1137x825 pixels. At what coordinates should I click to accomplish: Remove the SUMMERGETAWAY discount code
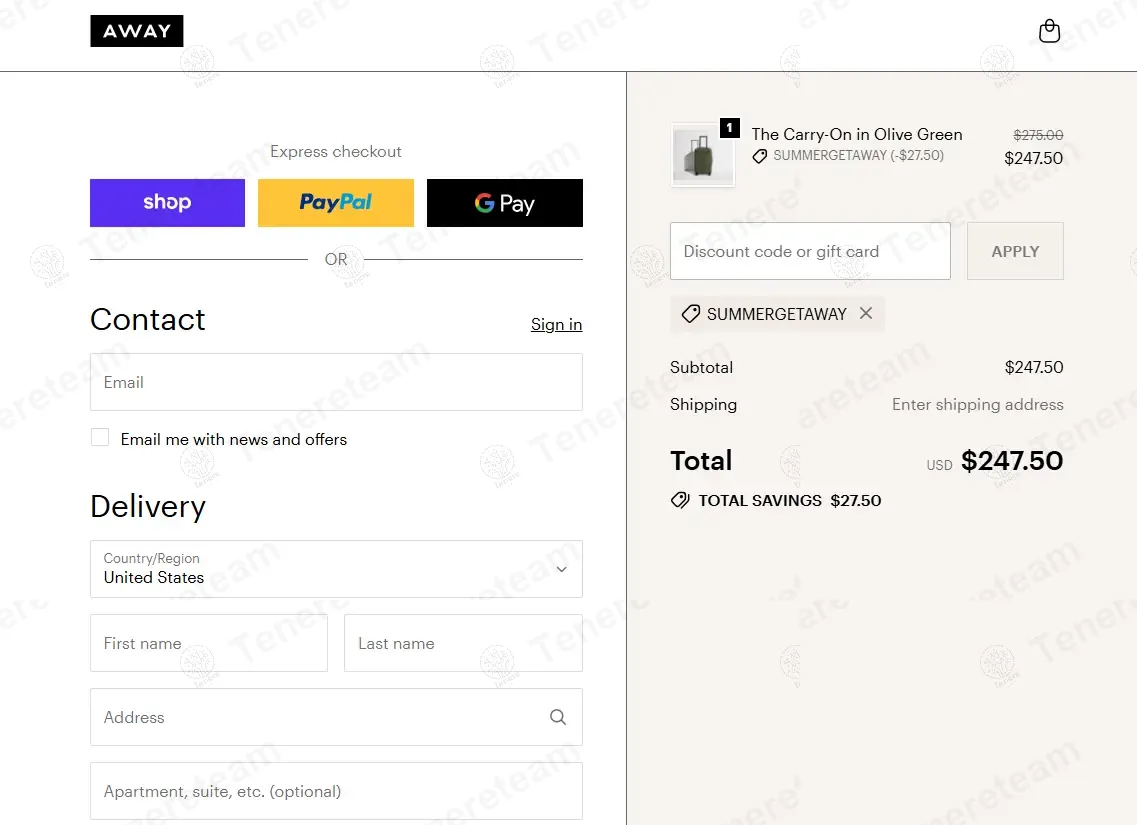pos(866,314)
